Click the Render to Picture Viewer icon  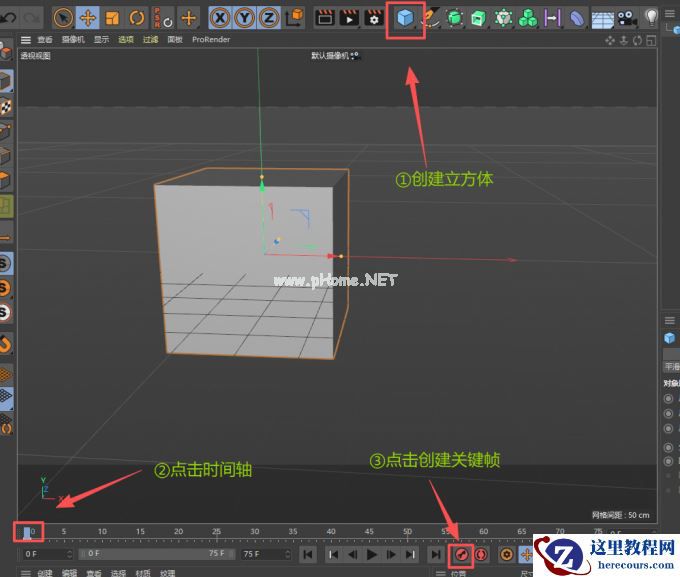[349, 18]
